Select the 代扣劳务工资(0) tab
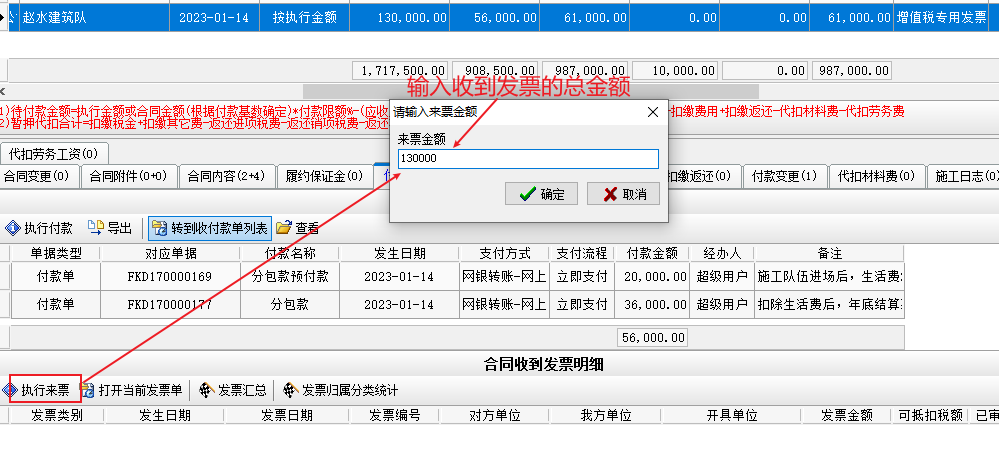 (x=54, y=154)
